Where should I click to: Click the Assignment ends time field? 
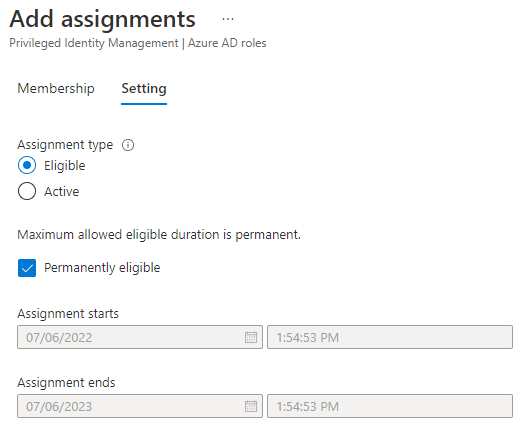tap(390, 406)
